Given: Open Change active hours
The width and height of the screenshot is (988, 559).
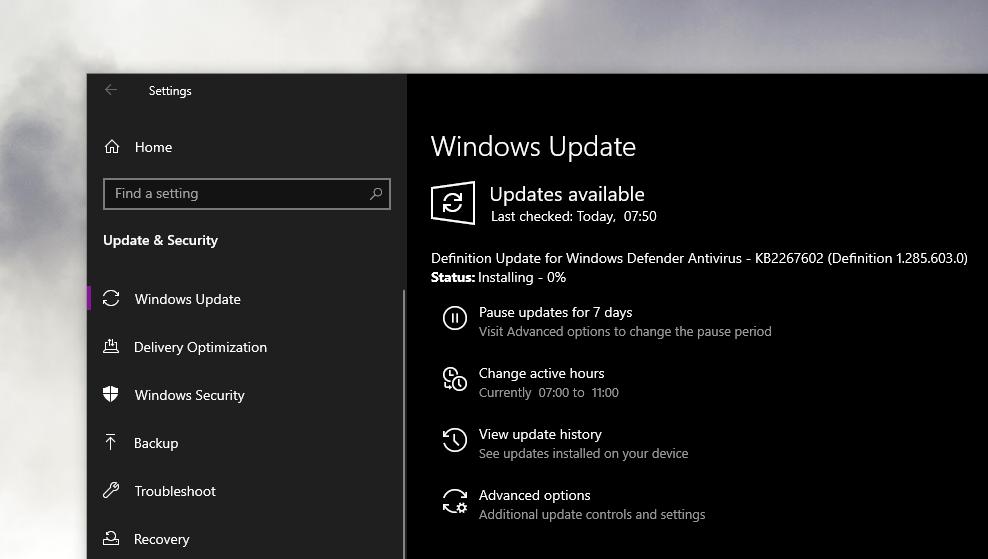Looking at the screenshot, I should [x=541, y=373].
